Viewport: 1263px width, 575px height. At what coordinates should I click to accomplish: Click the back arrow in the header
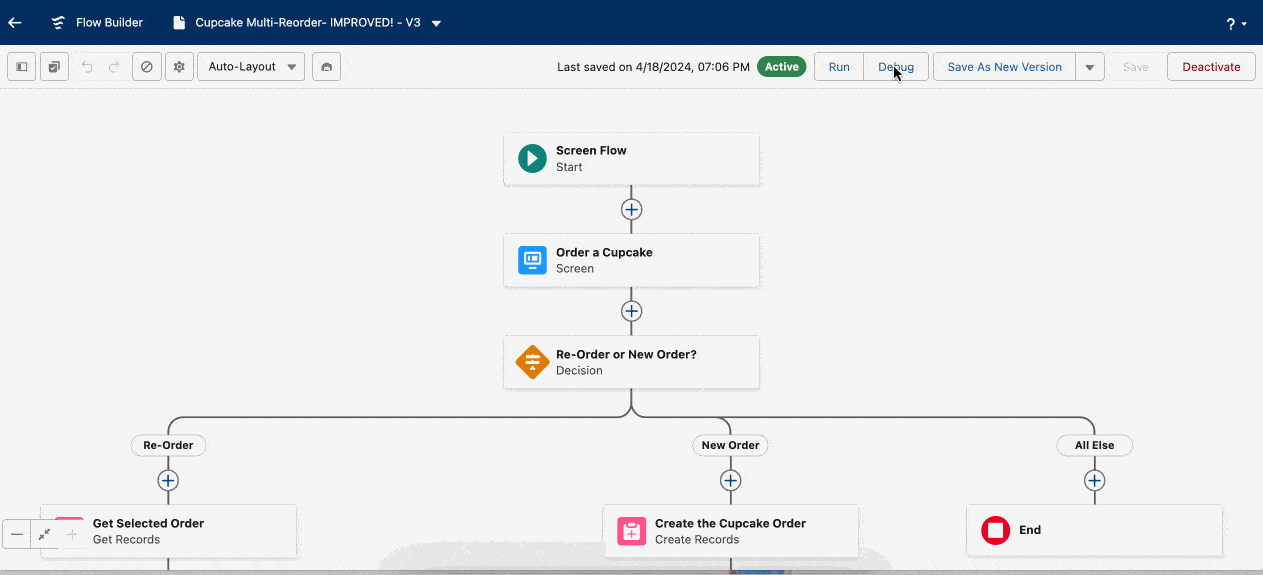(x=15, y=22)
